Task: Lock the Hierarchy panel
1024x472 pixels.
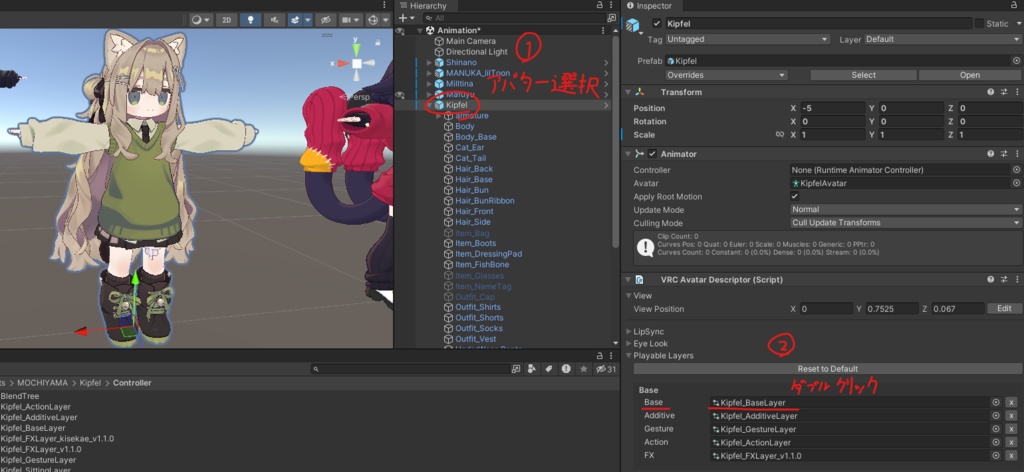Action: [600, 5]
